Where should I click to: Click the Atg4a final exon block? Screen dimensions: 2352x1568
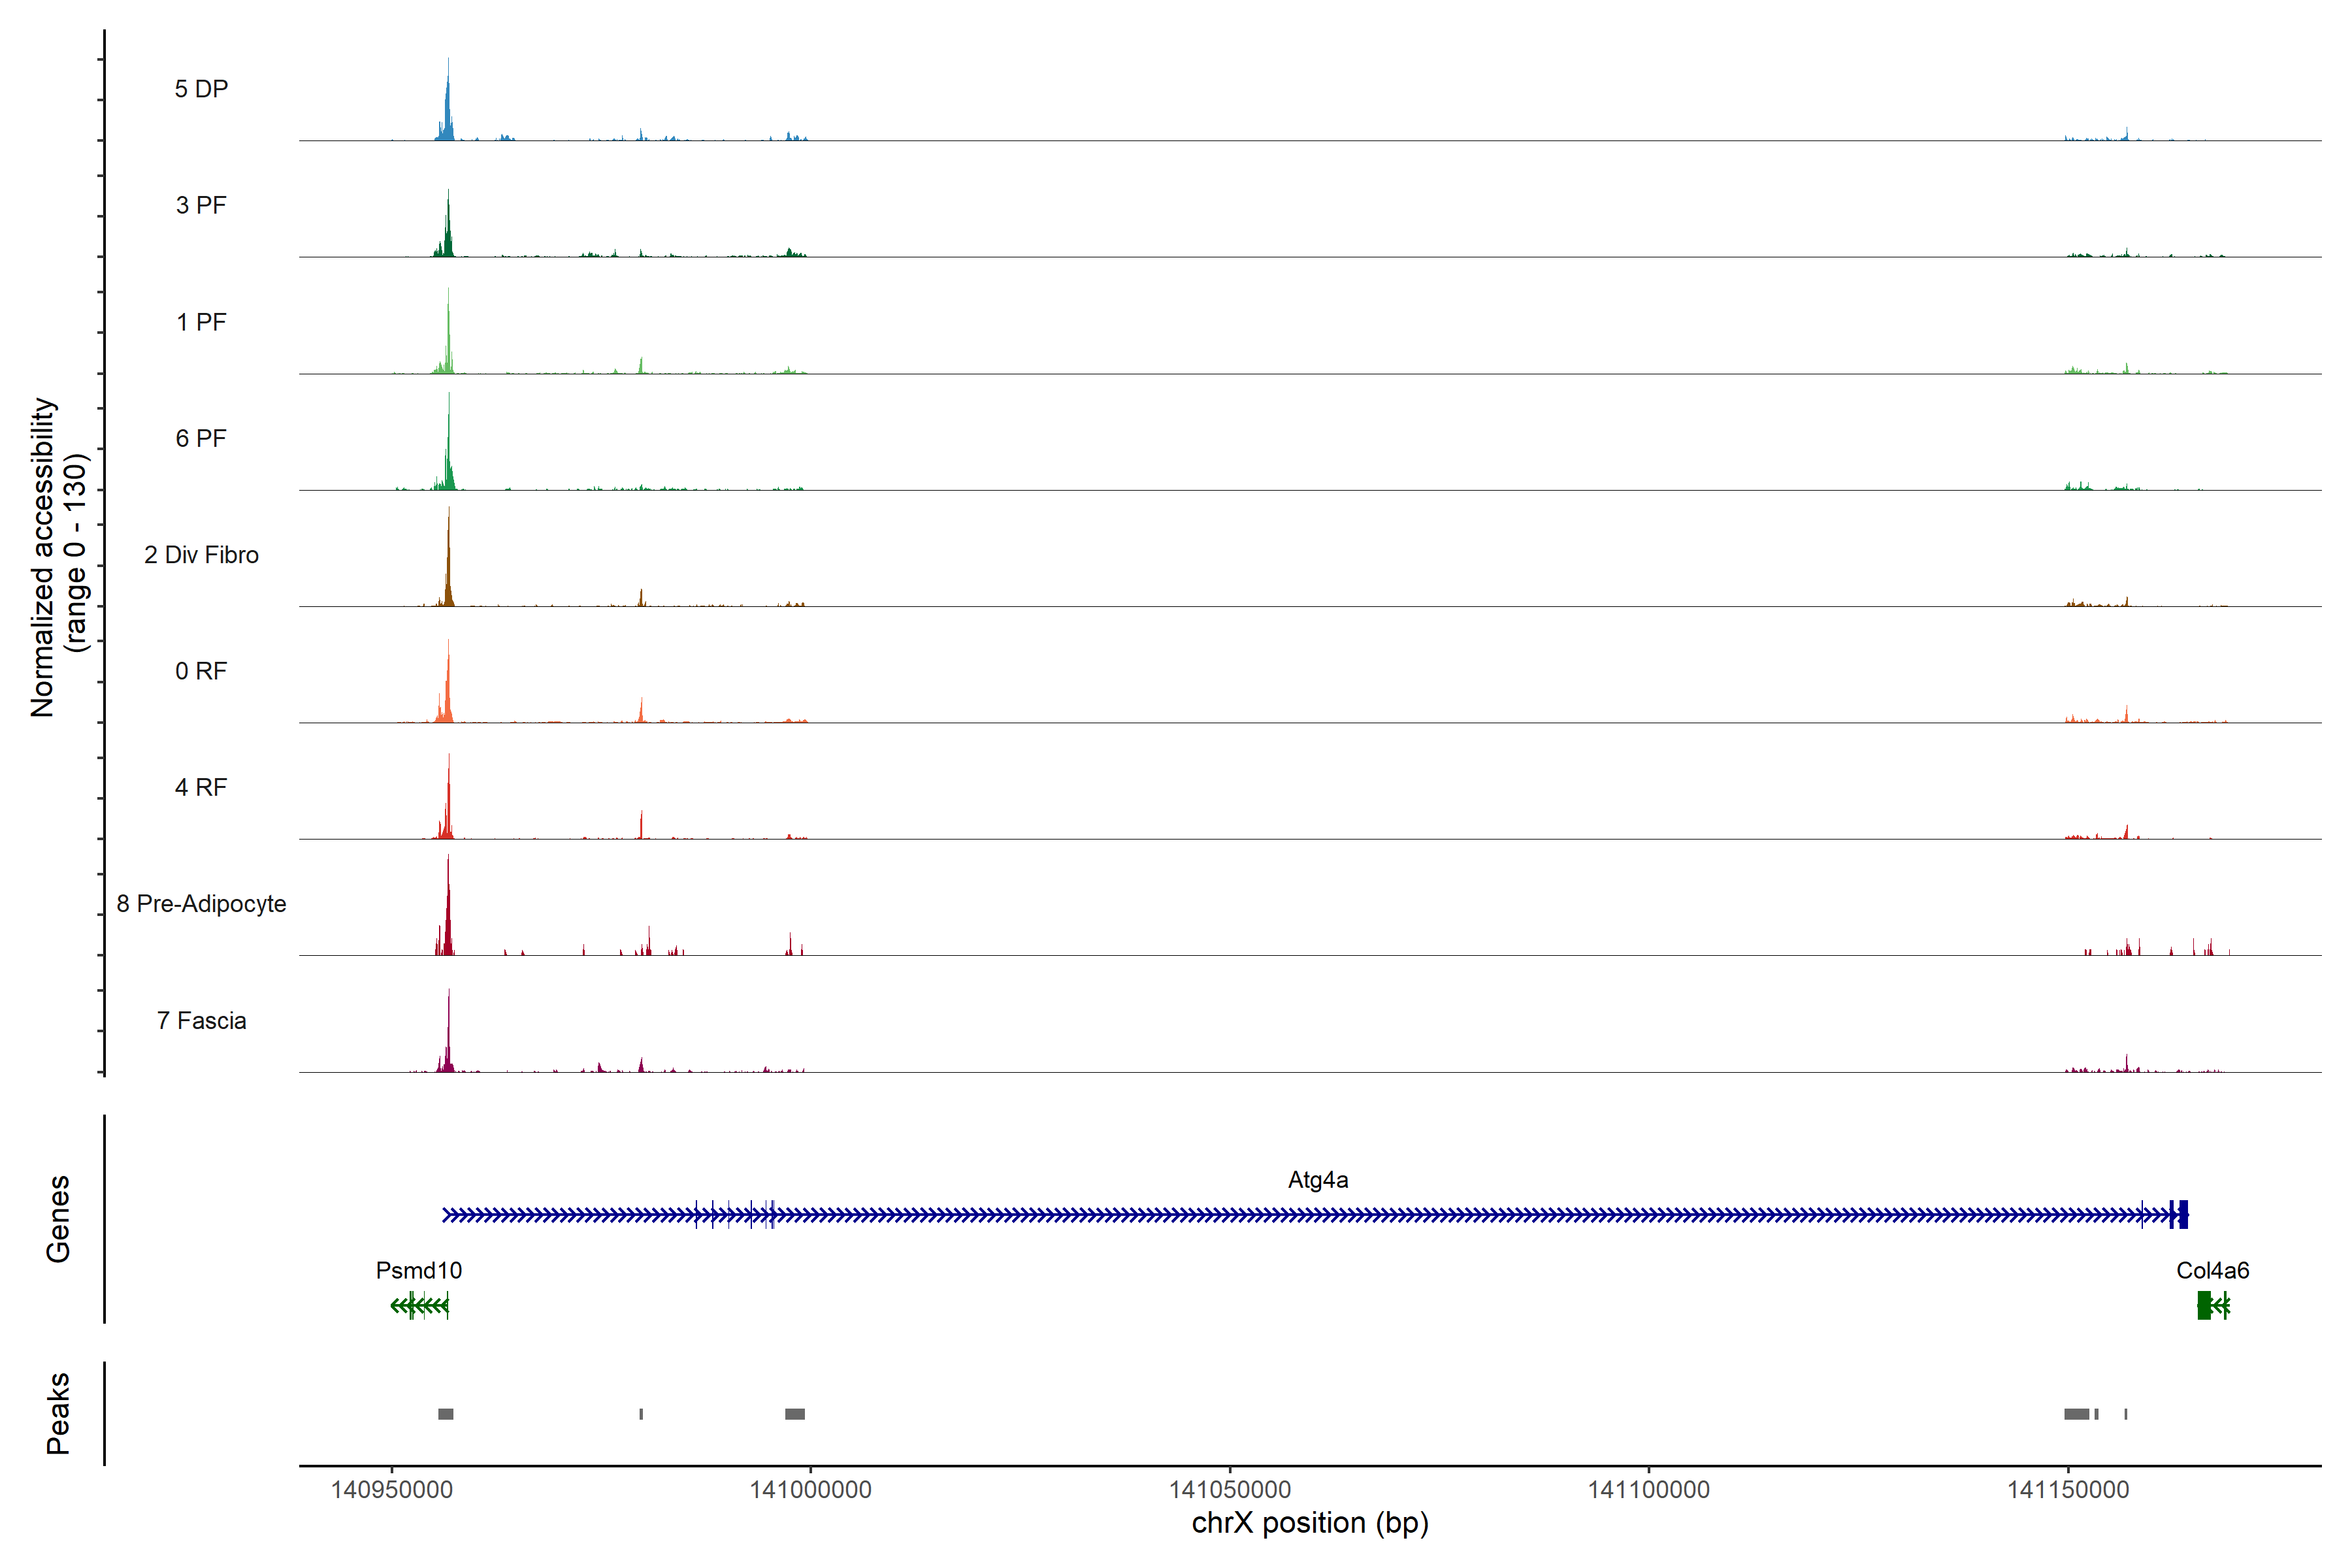2183,1214
